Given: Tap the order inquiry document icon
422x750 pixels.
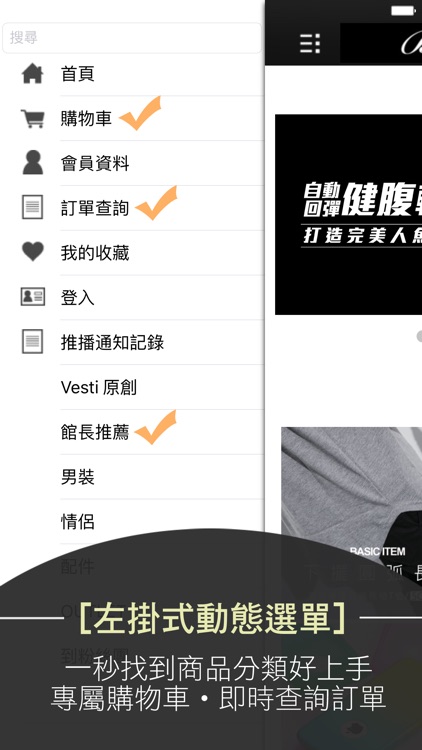Looking at the screenshot, I should [x=33, y=207].
